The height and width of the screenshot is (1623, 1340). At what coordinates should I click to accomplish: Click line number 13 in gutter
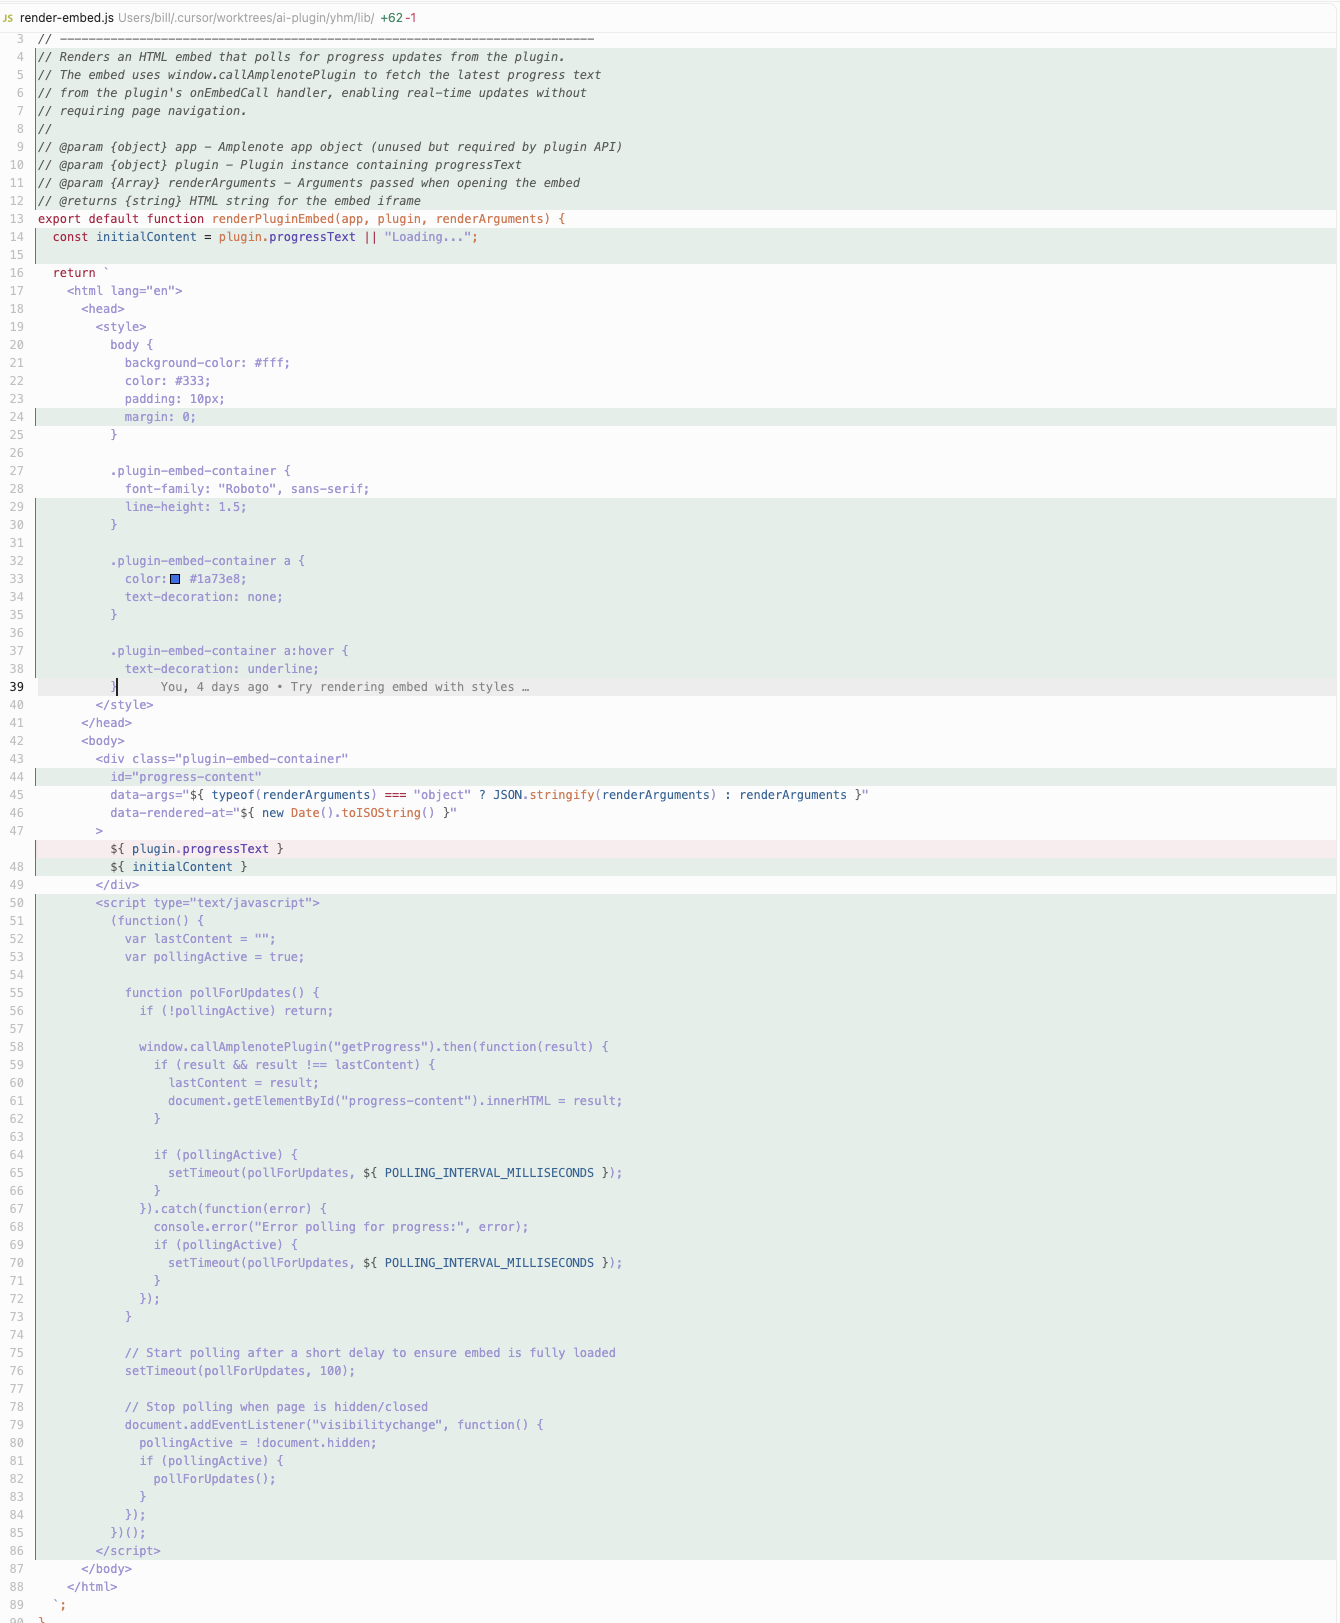coord(17,219)
